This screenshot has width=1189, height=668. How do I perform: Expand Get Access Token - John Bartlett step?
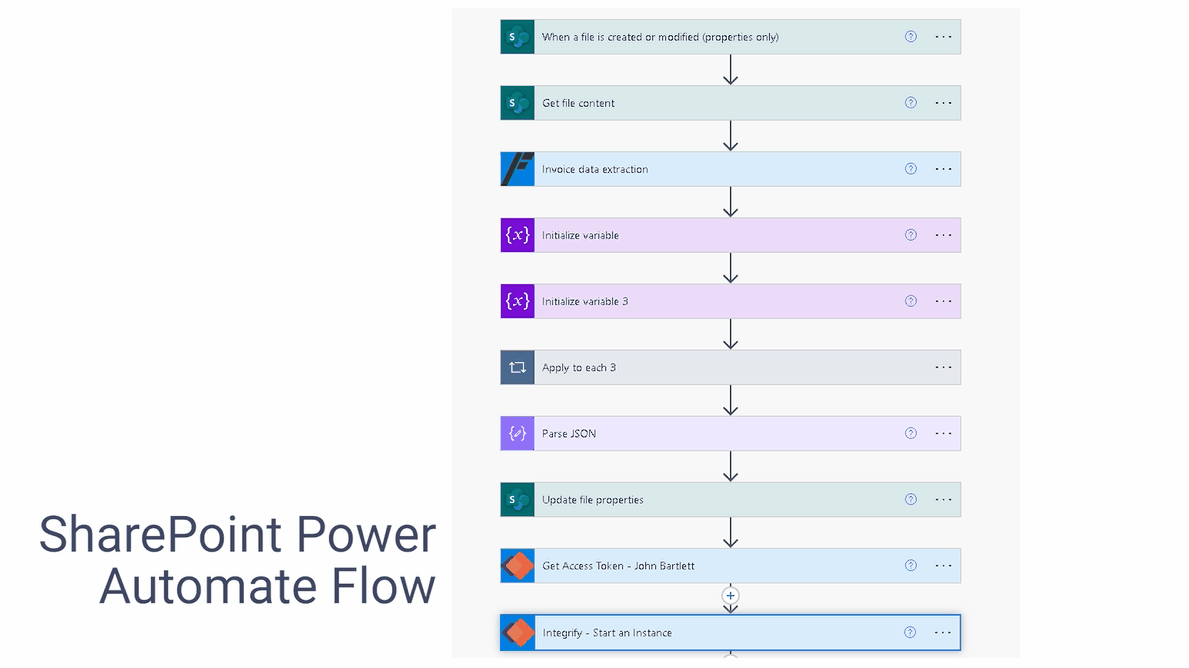click(730, 566)
